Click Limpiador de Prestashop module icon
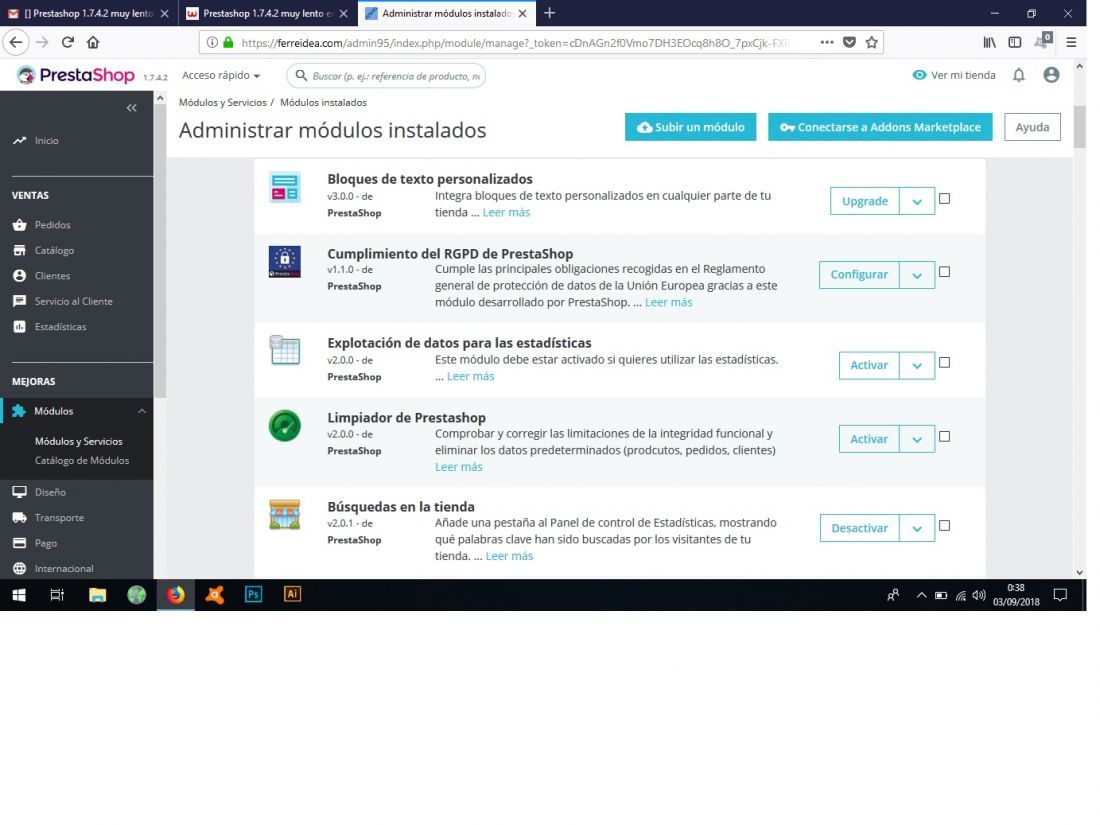 tap(285, 426)
